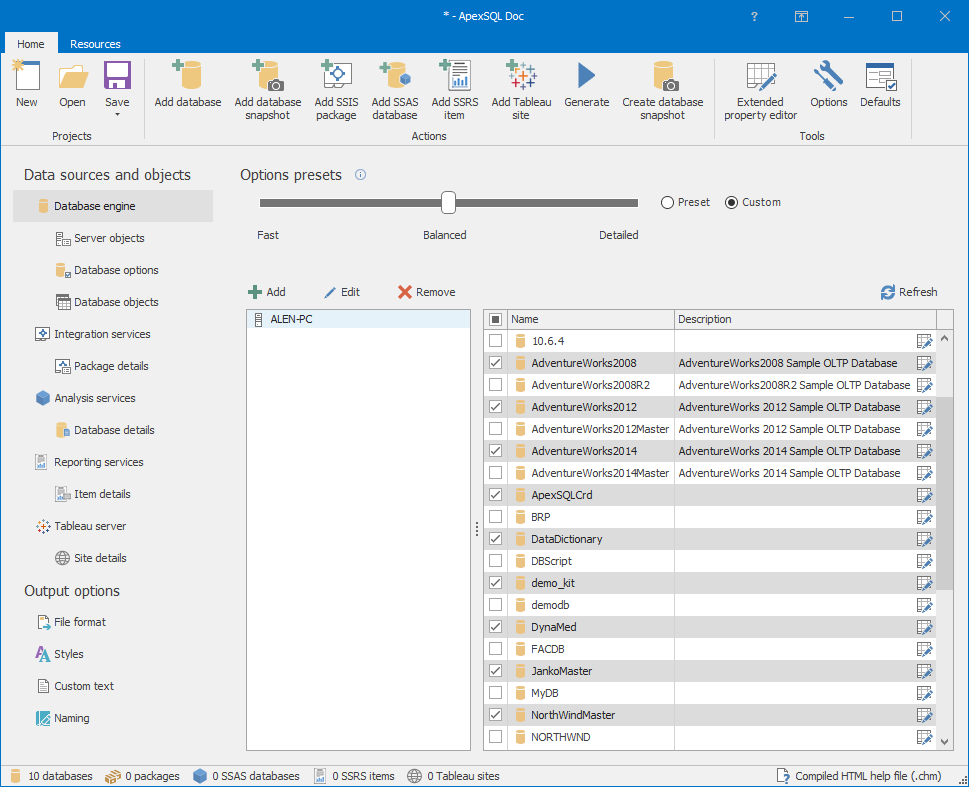Edit description icon for DynaMed
The image size is (969, 787).
click(x=925, y=627)
